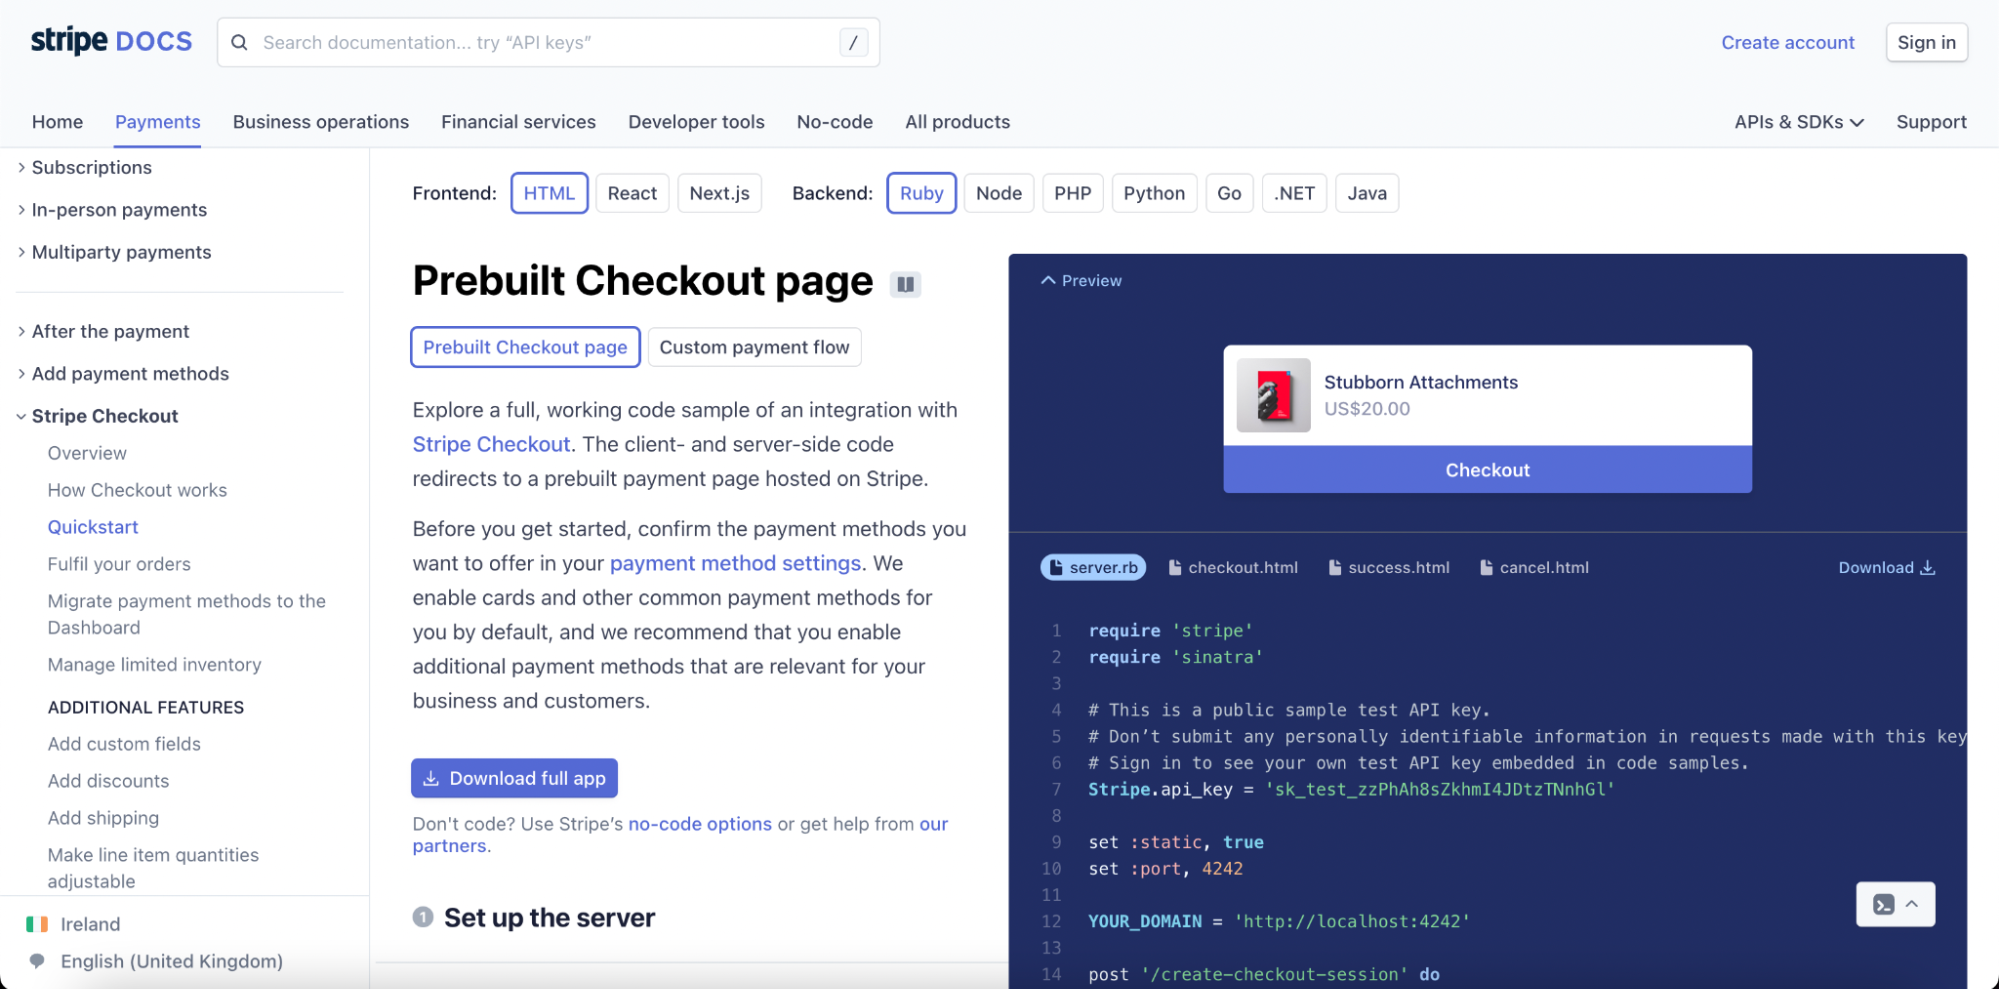This screenshot has height=989, width=1999.
Task: Open Fulfil your orders in sidebar
Action: coord(119,564)
